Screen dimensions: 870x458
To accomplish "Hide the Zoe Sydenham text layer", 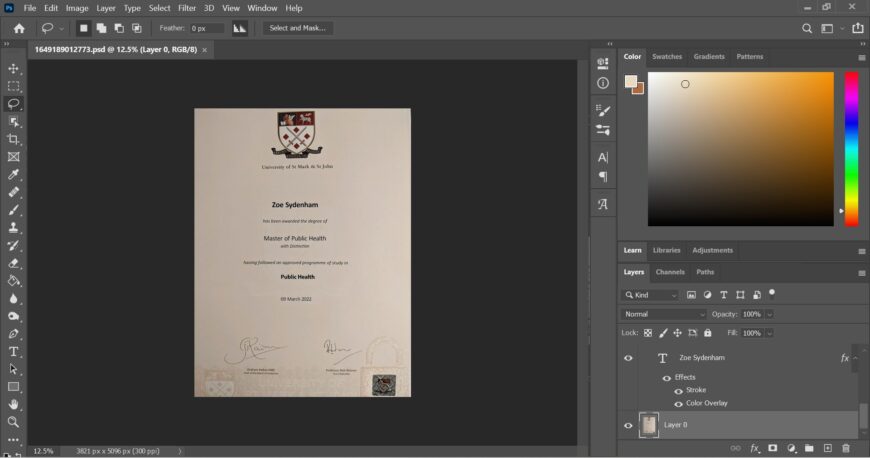I will [x=628, y=358].
